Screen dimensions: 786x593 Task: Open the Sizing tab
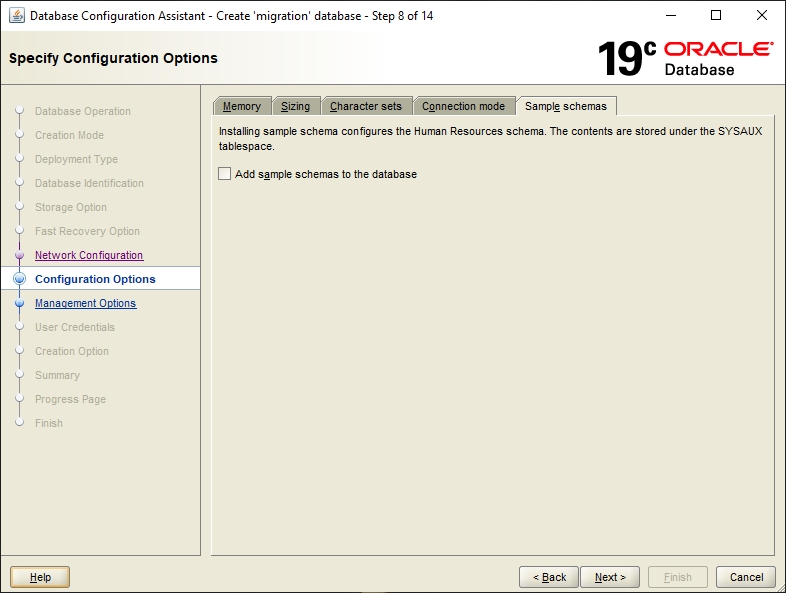coord(295,106)
